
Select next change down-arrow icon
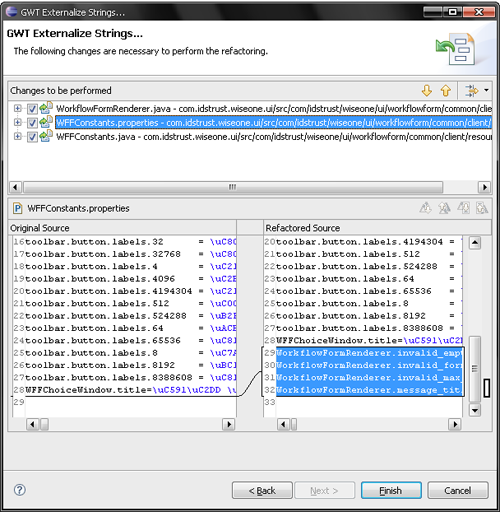427,90
